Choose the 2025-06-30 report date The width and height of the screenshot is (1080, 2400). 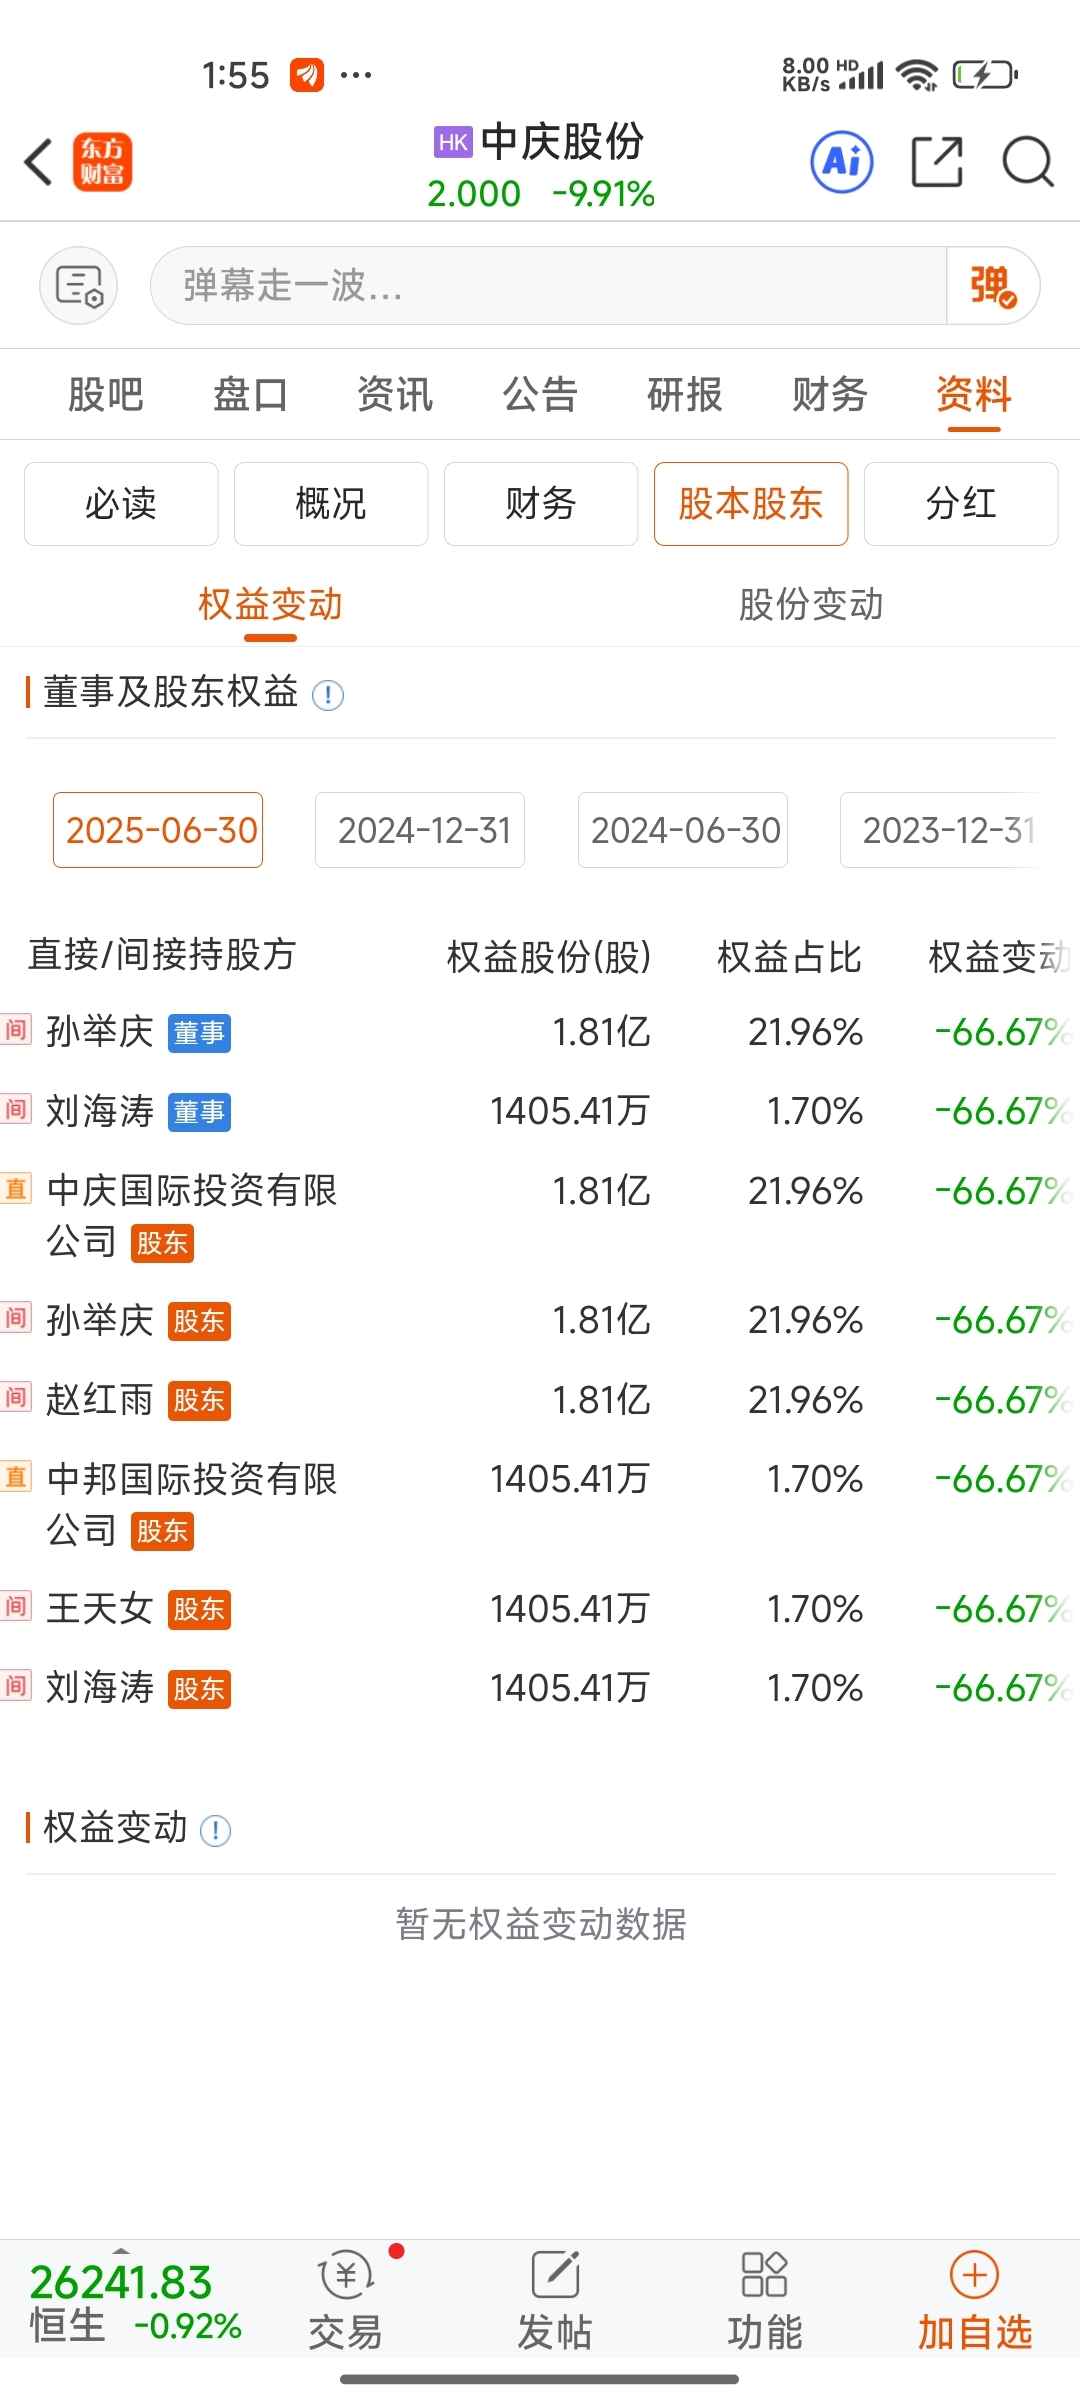[x=158, y=830]
